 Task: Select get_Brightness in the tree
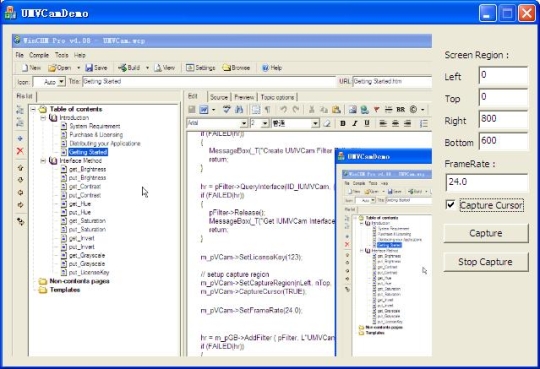(87, 169)
